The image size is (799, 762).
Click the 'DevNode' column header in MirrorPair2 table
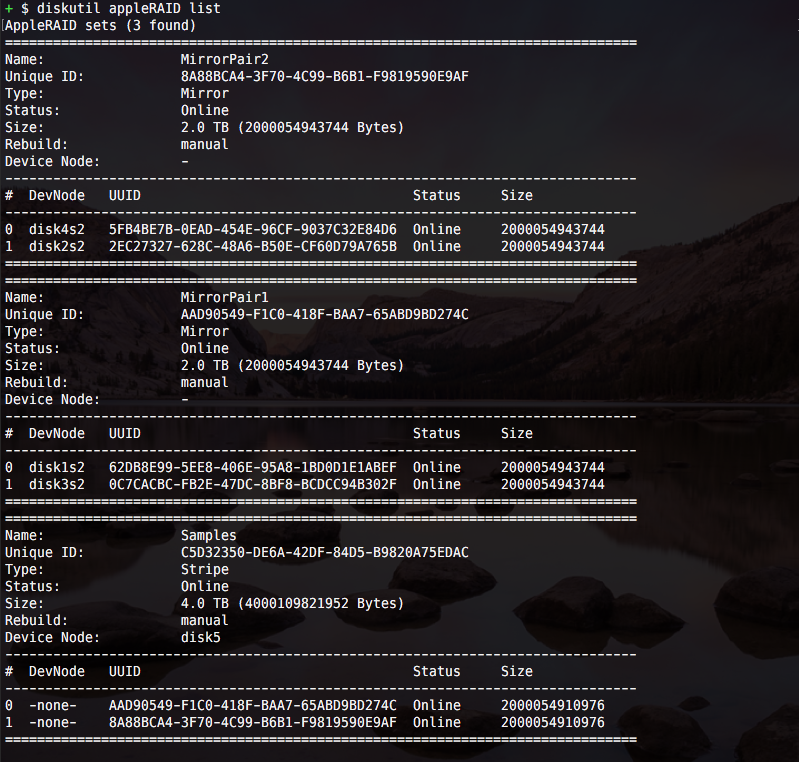[57, 196]
